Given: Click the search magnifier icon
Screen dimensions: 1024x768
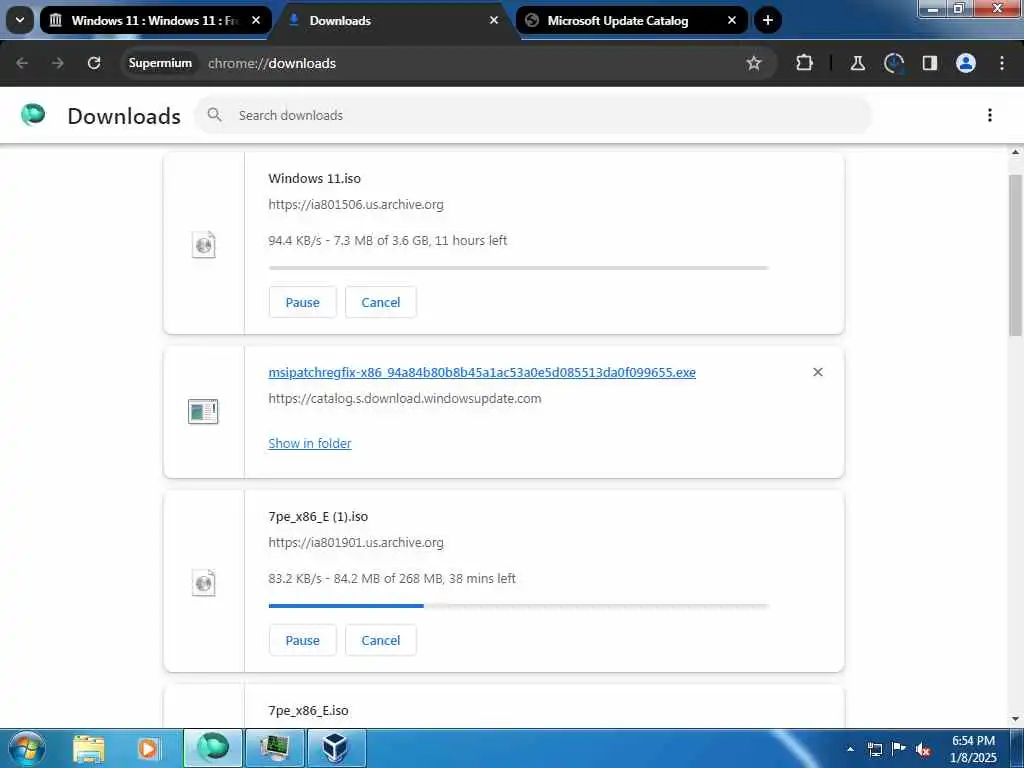Looking at the screenshot, I should [x=214, y=115].
